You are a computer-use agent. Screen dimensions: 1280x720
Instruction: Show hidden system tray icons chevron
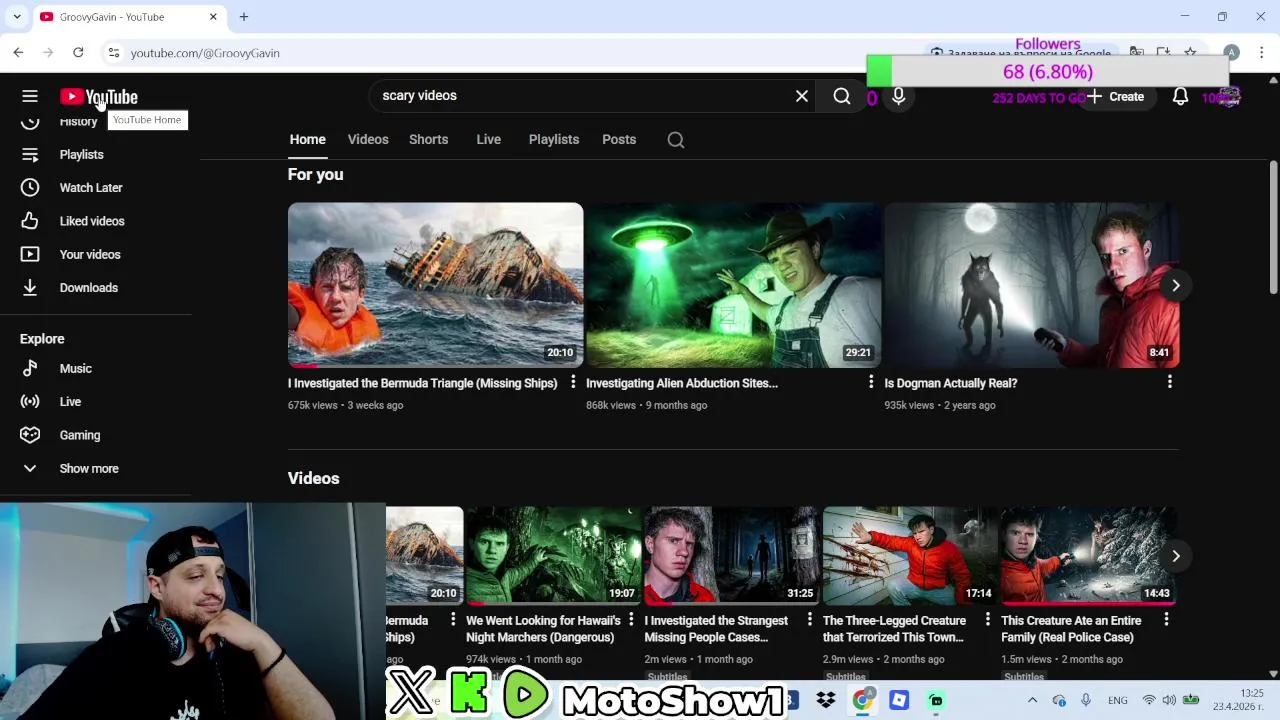point(1032,700)
